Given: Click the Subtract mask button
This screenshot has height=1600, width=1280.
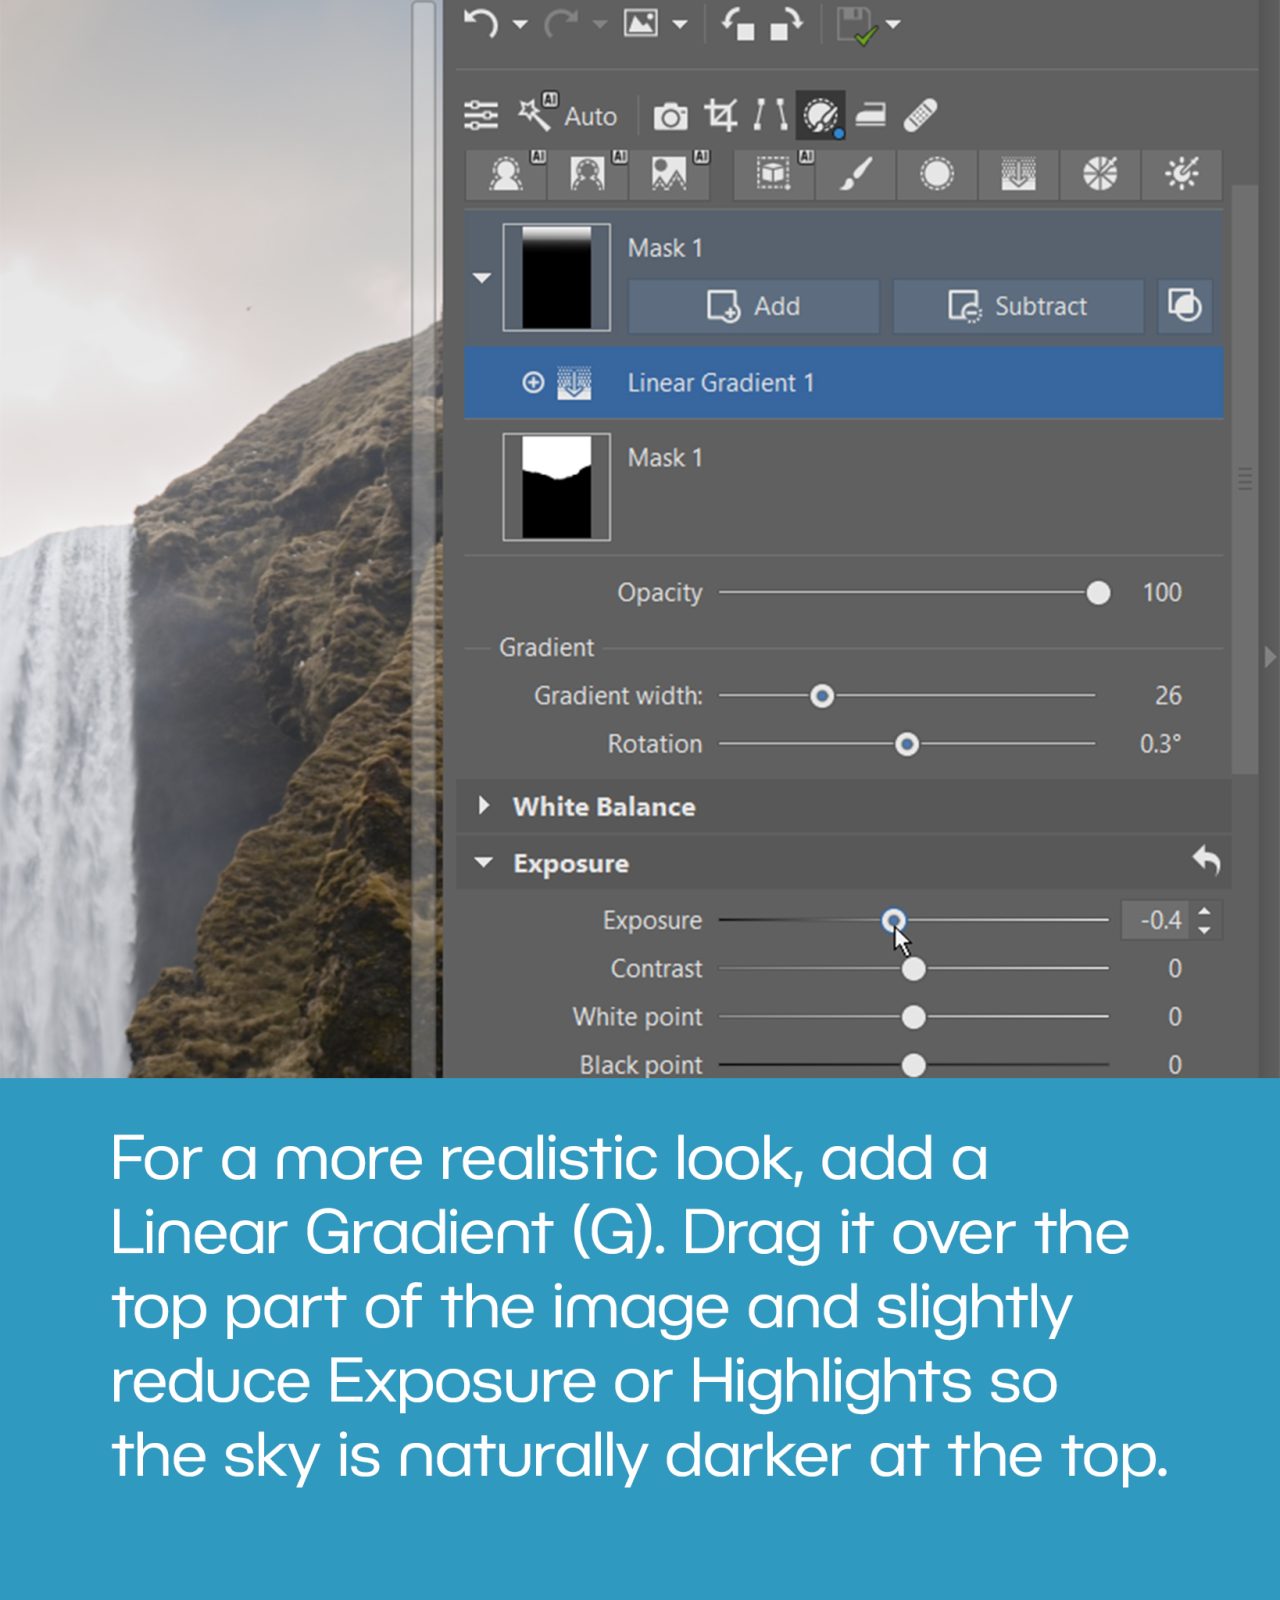Looking at the screenshot, I should coord(1017,306).
